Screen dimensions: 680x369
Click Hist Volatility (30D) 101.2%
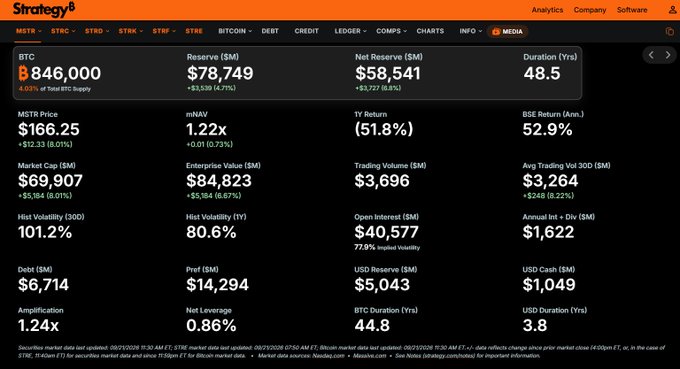click(x=45, y=232)
